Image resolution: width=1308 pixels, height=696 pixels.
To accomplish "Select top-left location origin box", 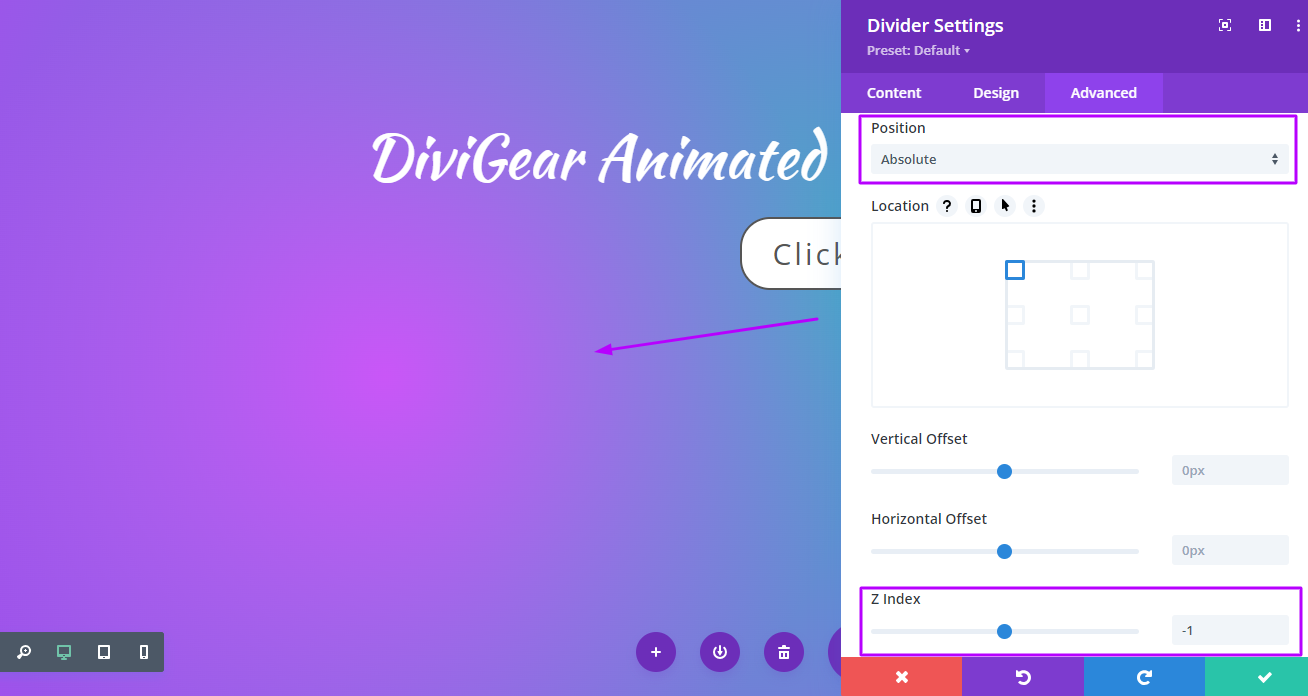I will (1015, 270).
